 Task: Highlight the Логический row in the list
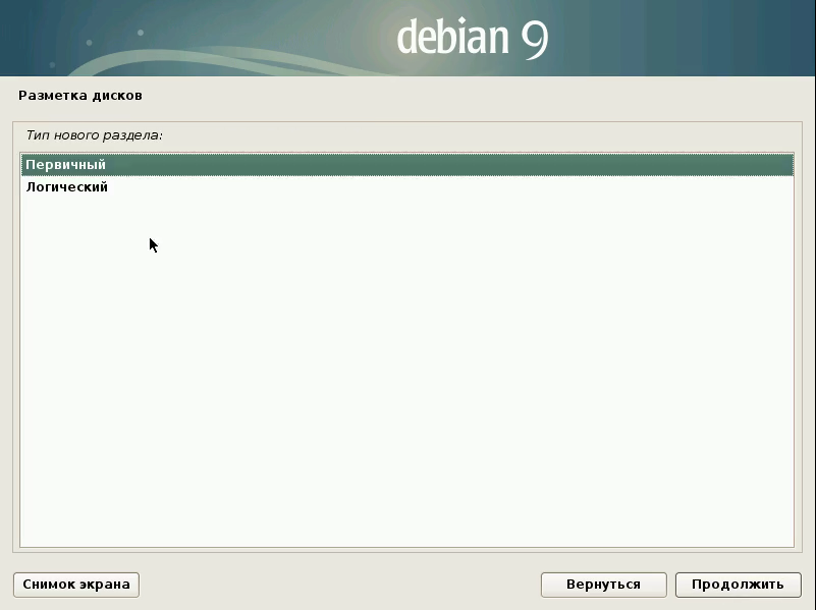400,187
